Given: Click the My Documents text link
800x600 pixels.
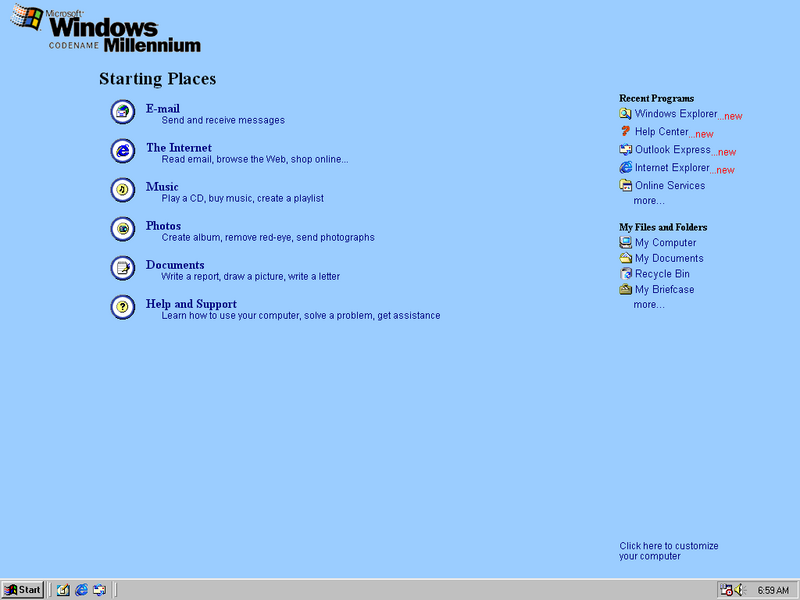Looking at the screenshot, I should tap(669, 258).
